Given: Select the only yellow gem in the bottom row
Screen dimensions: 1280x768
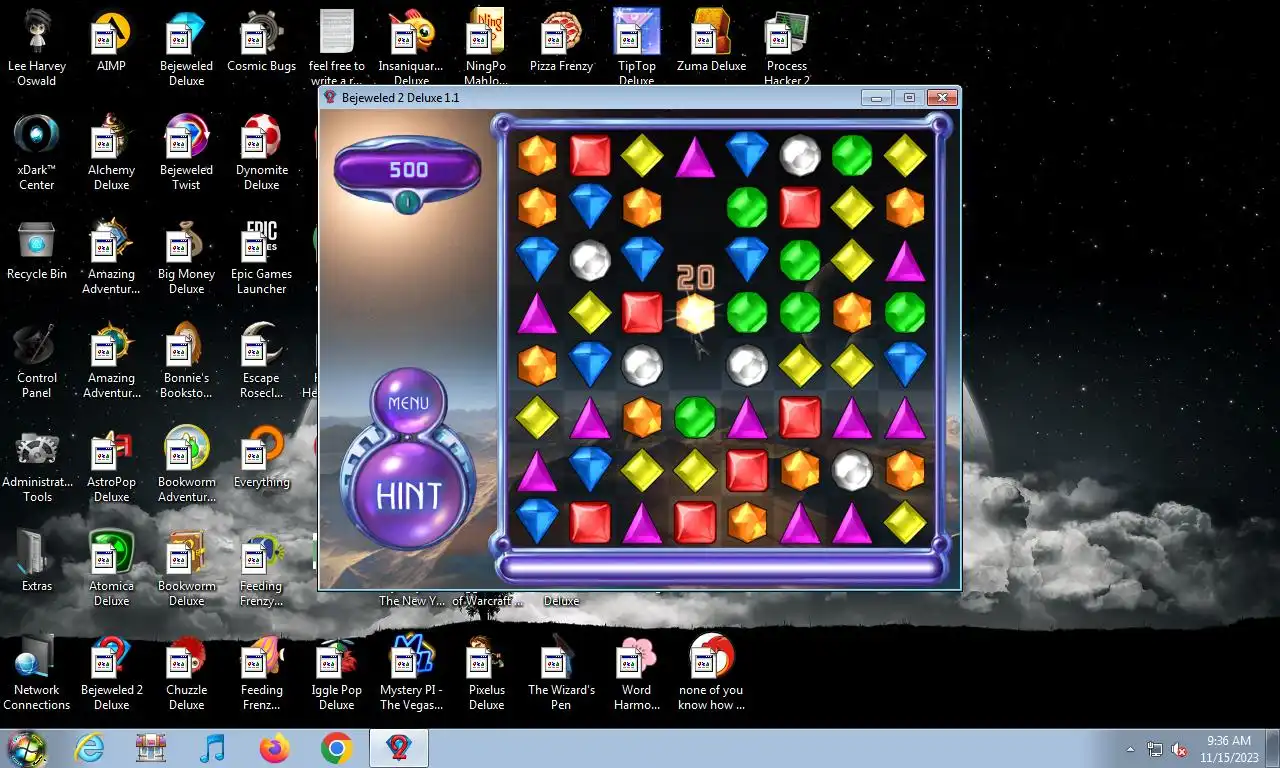Looking at the screenshot, I should click(905, 522).
